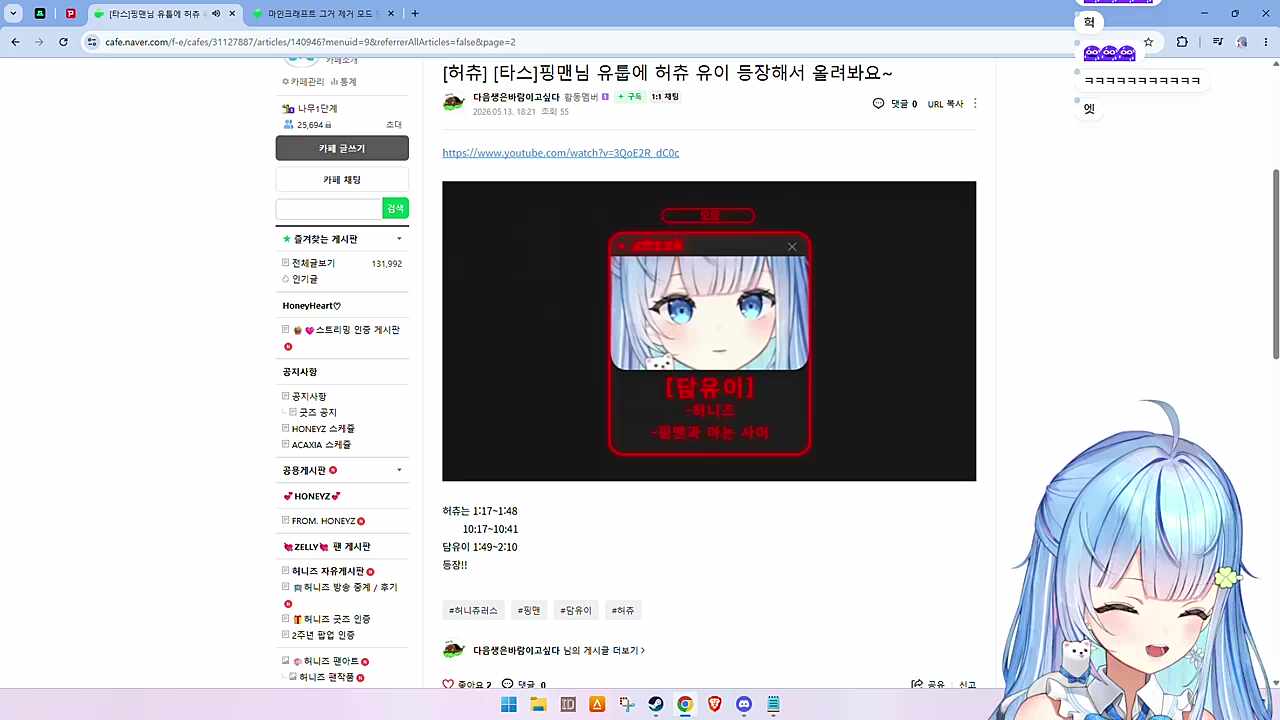This screenshot has height=720, width=1280.
Task: Open Windows Start button on taskbar
Action: [x=509, y=704]
